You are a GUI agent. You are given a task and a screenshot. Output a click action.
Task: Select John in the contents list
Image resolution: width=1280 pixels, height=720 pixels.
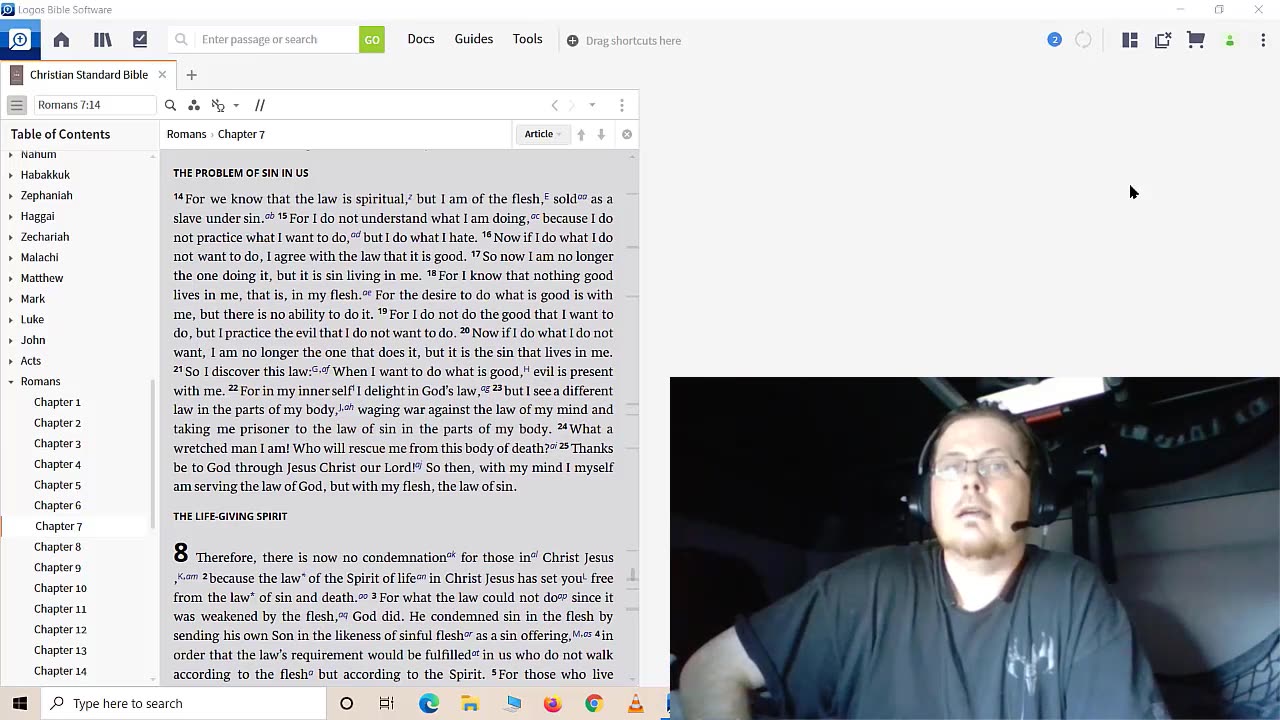(33, 340)
